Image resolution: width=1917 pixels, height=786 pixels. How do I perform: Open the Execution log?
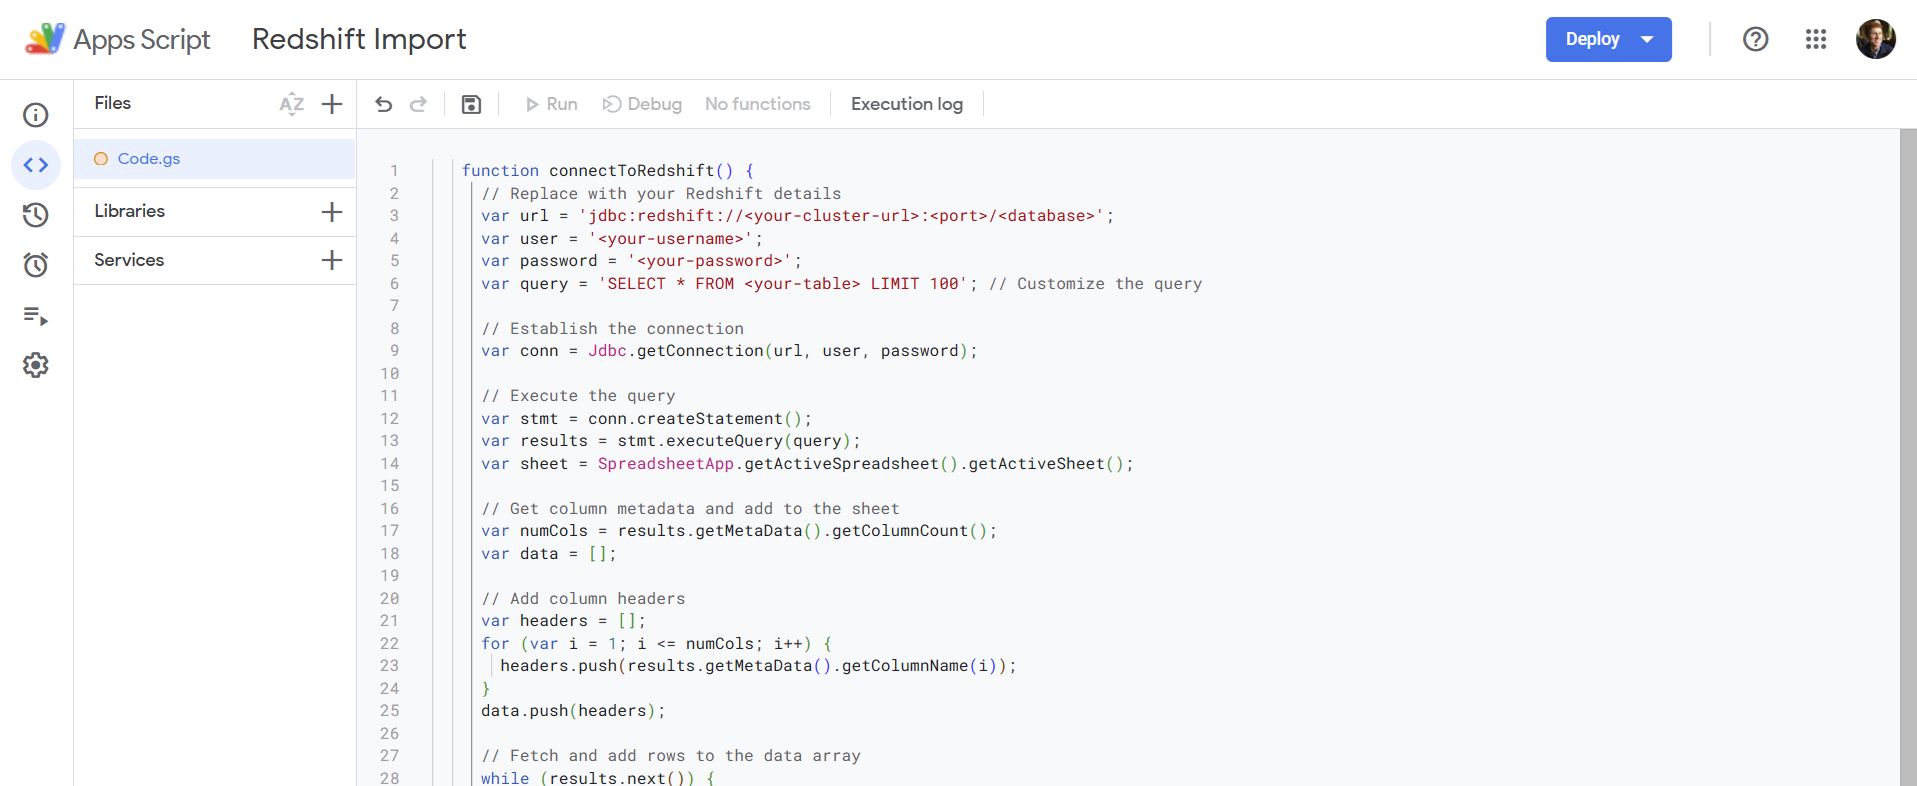click(x=906, y=104)
